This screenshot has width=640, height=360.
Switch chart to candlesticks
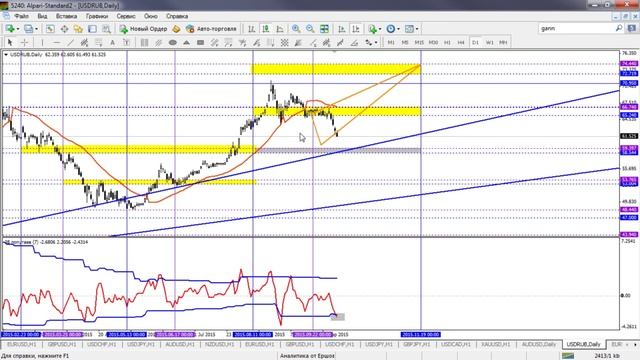click(266, 29)
